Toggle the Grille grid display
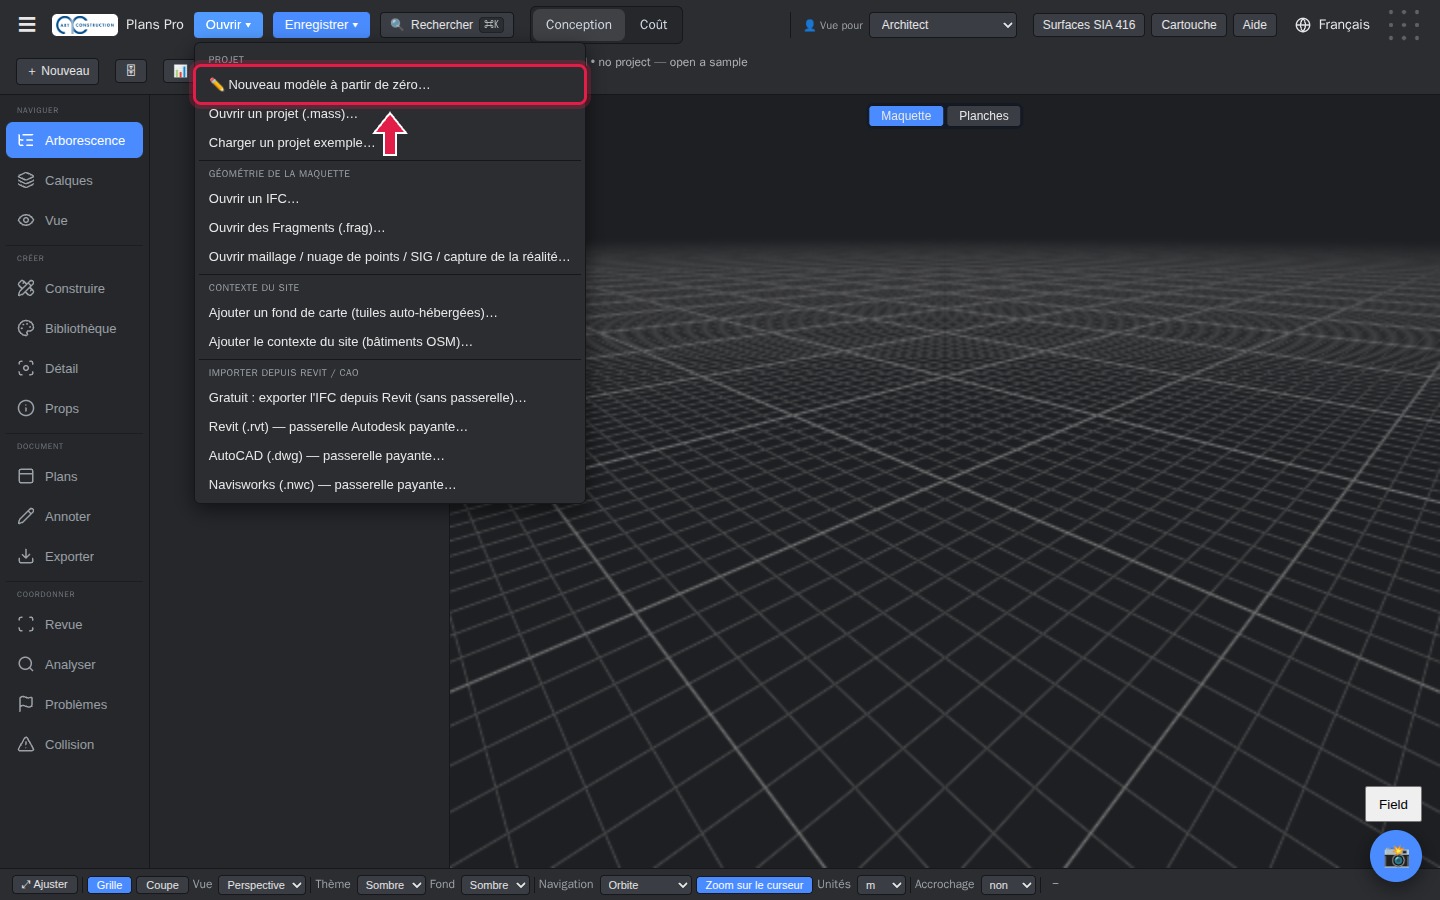Image resolution: width=1440 pixels, height=900 pixels. point(110,885)
